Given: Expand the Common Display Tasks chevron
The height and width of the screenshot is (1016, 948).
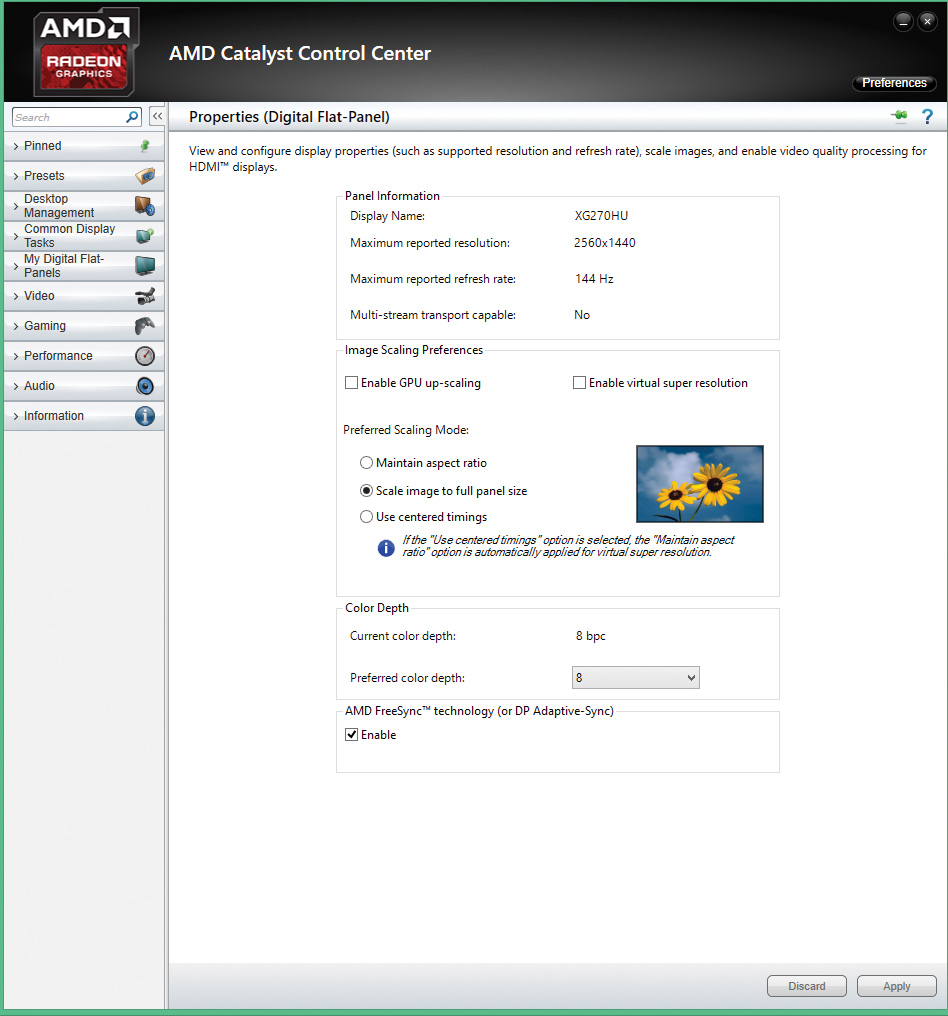Looking at the screenshot, I should coord(16,237).
